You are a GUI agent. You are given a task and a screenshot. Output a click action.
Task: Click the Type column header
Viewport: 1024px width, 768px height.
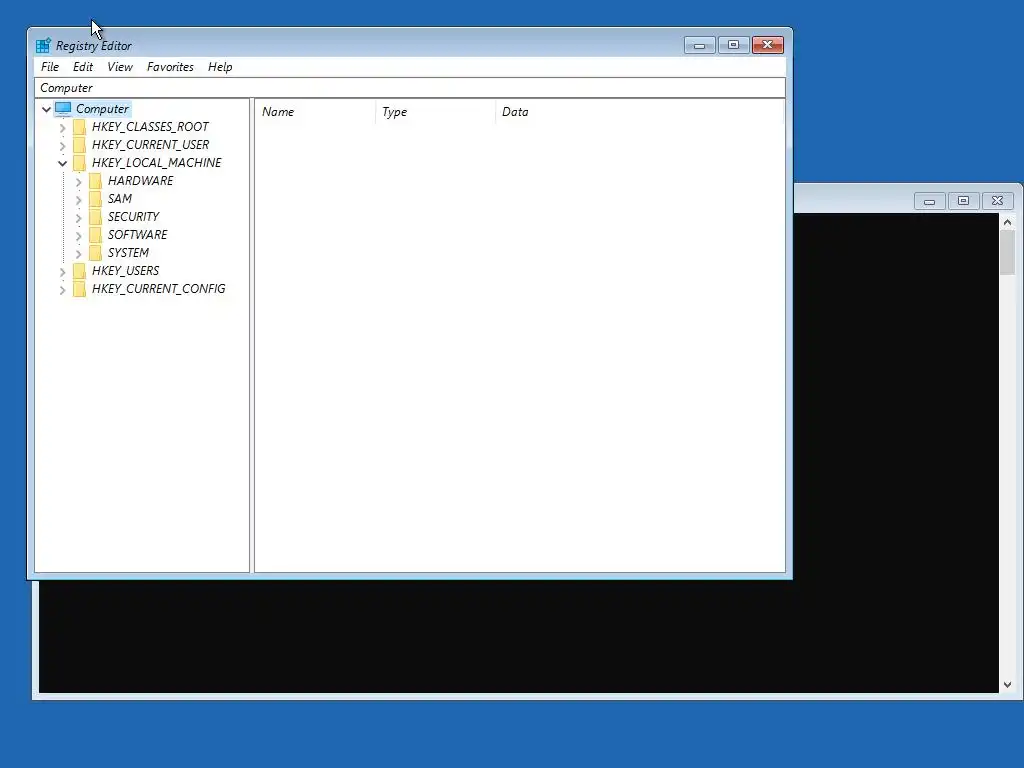(x=435, y=112)
